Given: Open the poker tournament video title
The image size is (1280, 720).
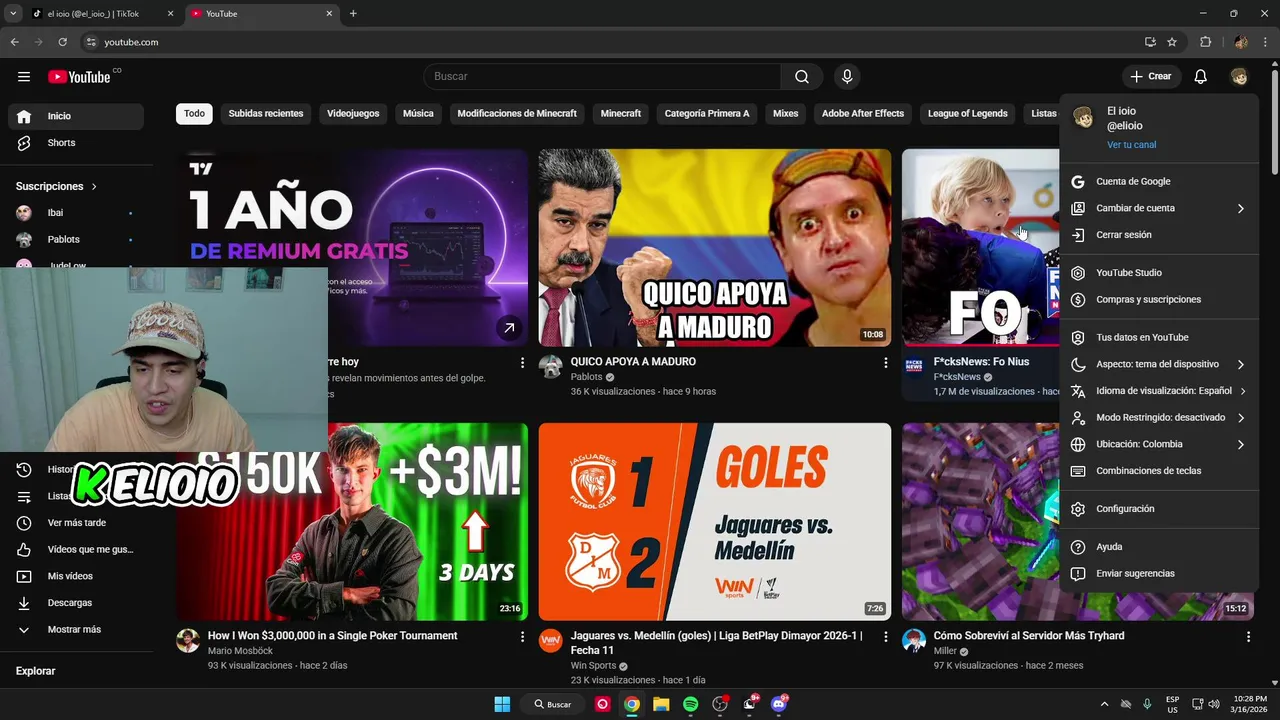Looking at the screenshot, I should point(332,636).
